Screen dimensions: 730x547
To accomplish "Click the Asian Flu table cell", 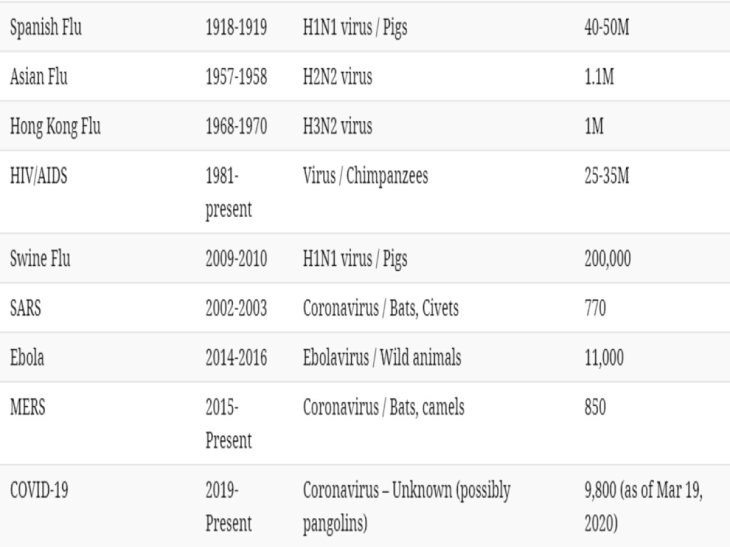I will pos(39,77).
